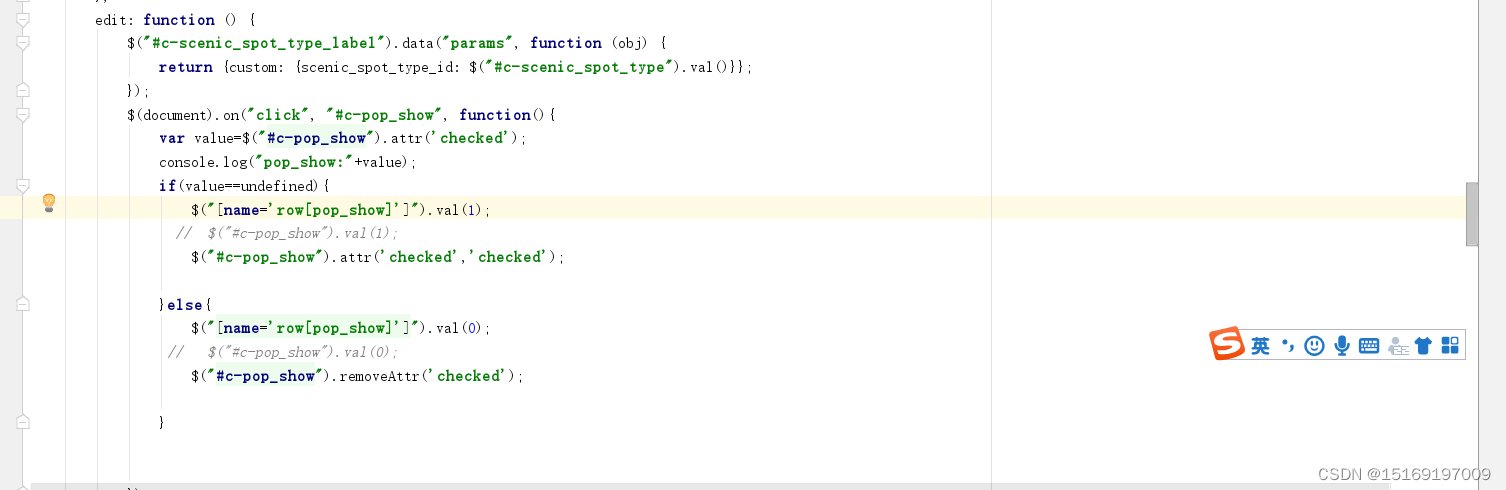Open the soft keyboard icon

pyautogui.click(x=1369, y=346)
